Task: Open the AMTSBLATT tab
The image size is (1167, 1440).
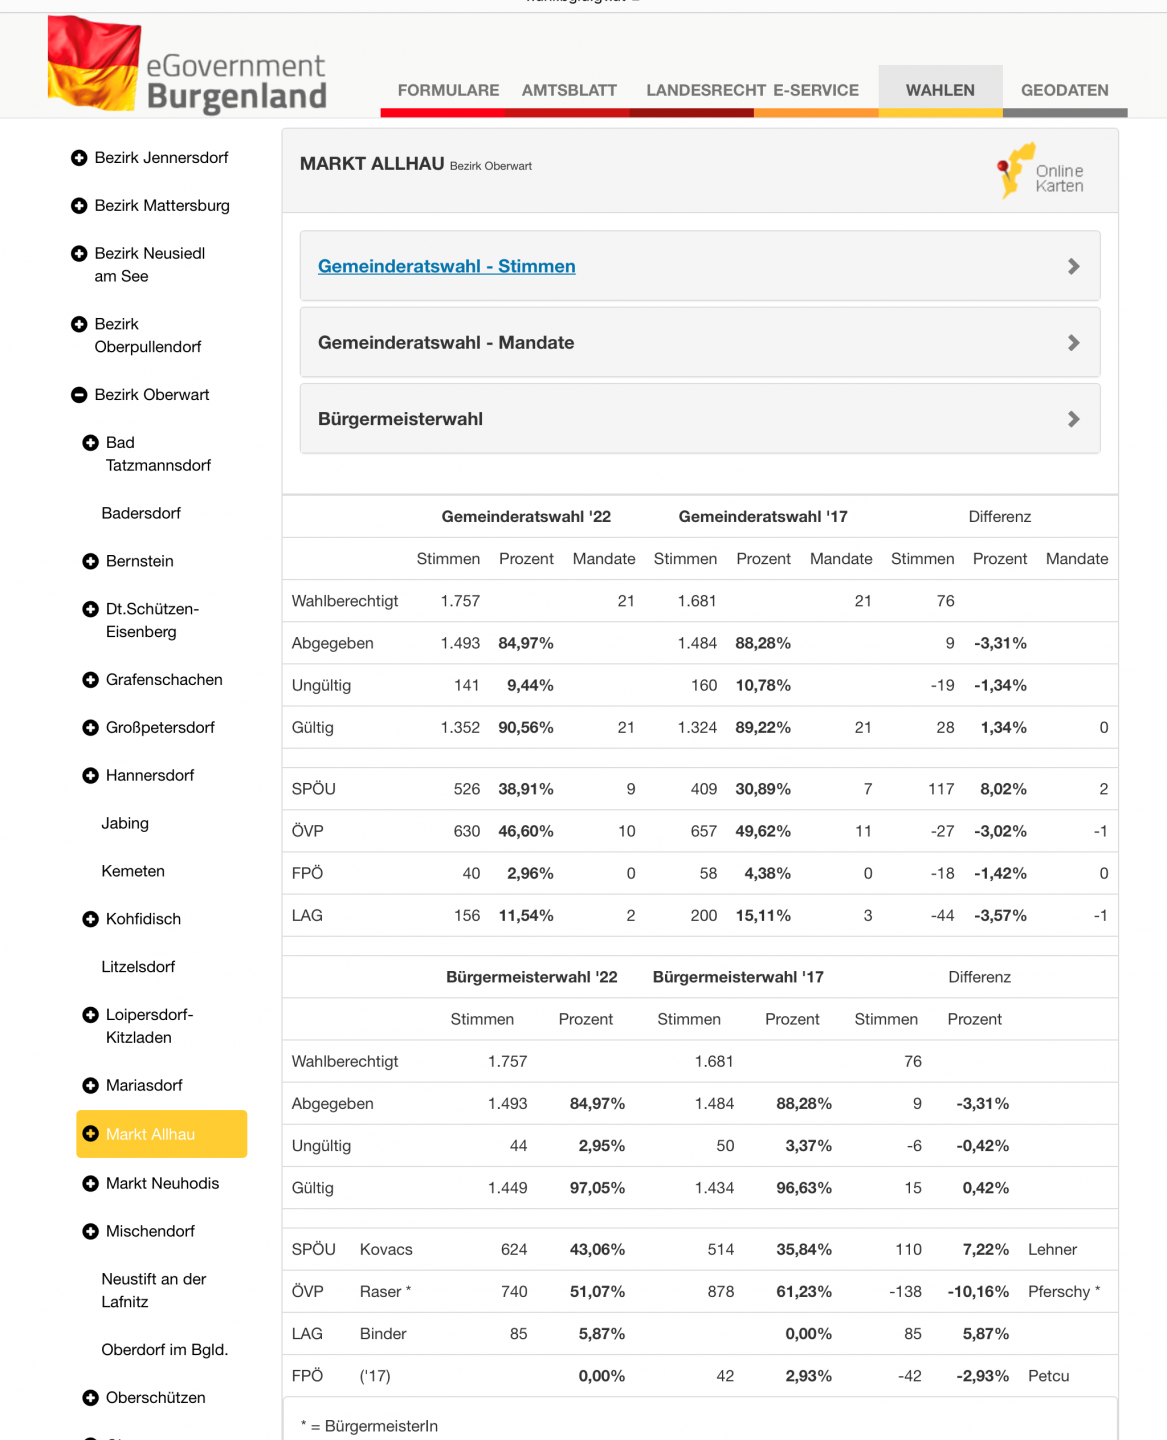Action: (x=569, y=90)
